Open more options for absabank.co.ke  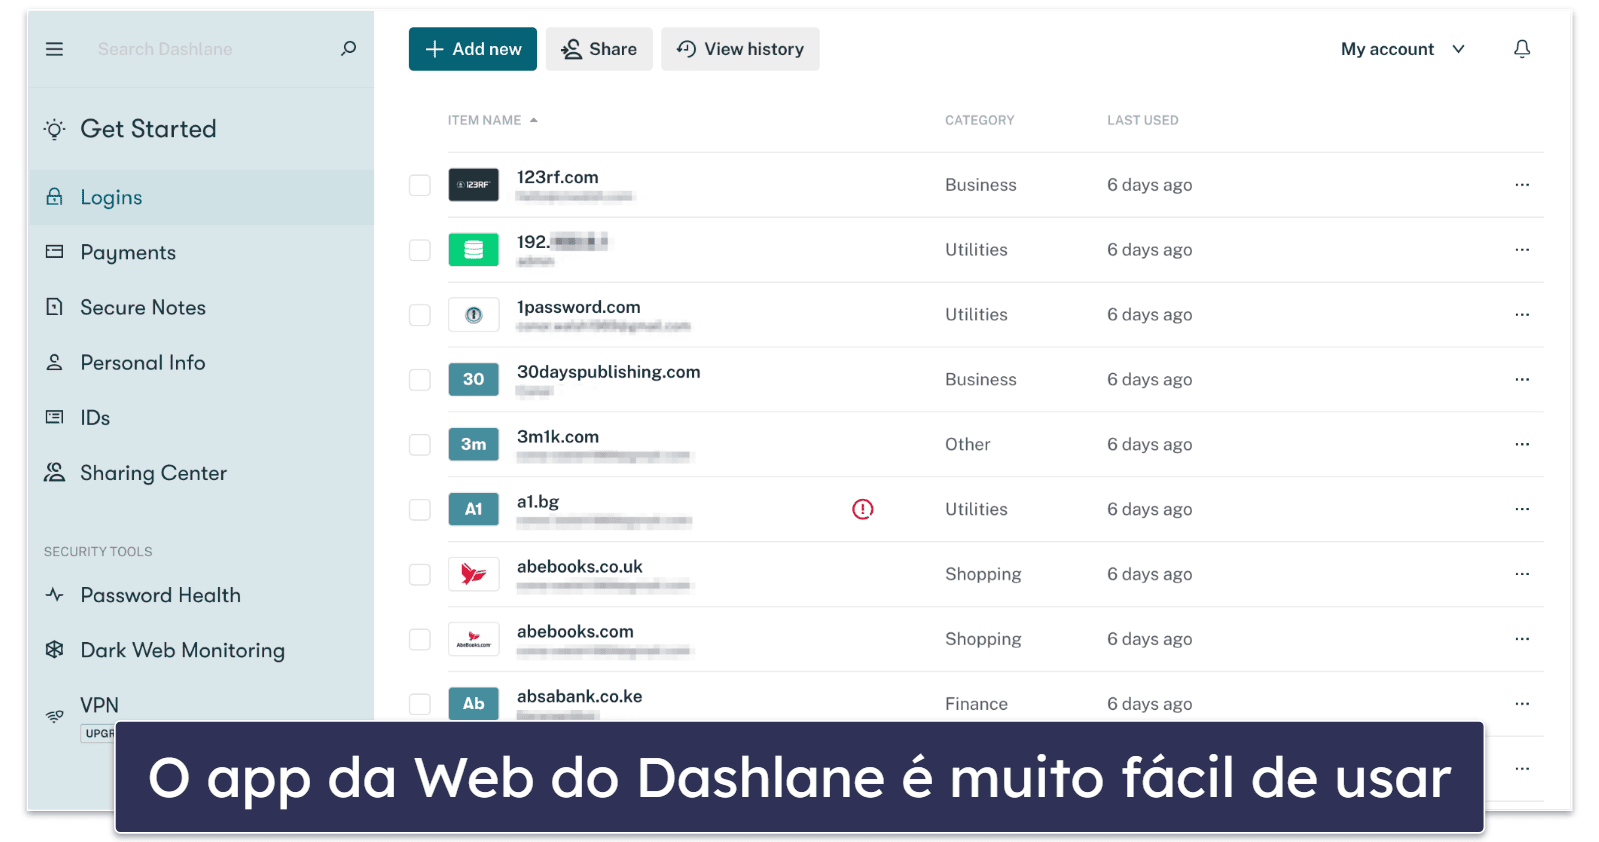tap(1521, 704)
